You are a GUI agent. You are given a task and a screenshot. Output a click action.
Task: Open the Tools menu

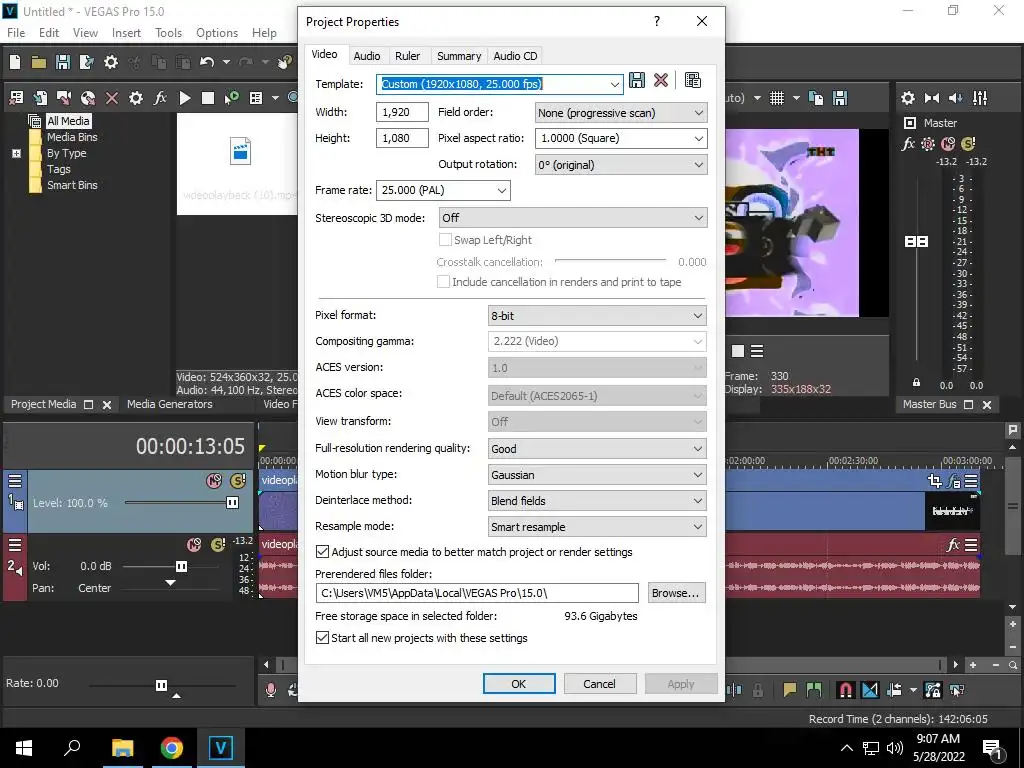pyautogui.click(x=168, y=33)
